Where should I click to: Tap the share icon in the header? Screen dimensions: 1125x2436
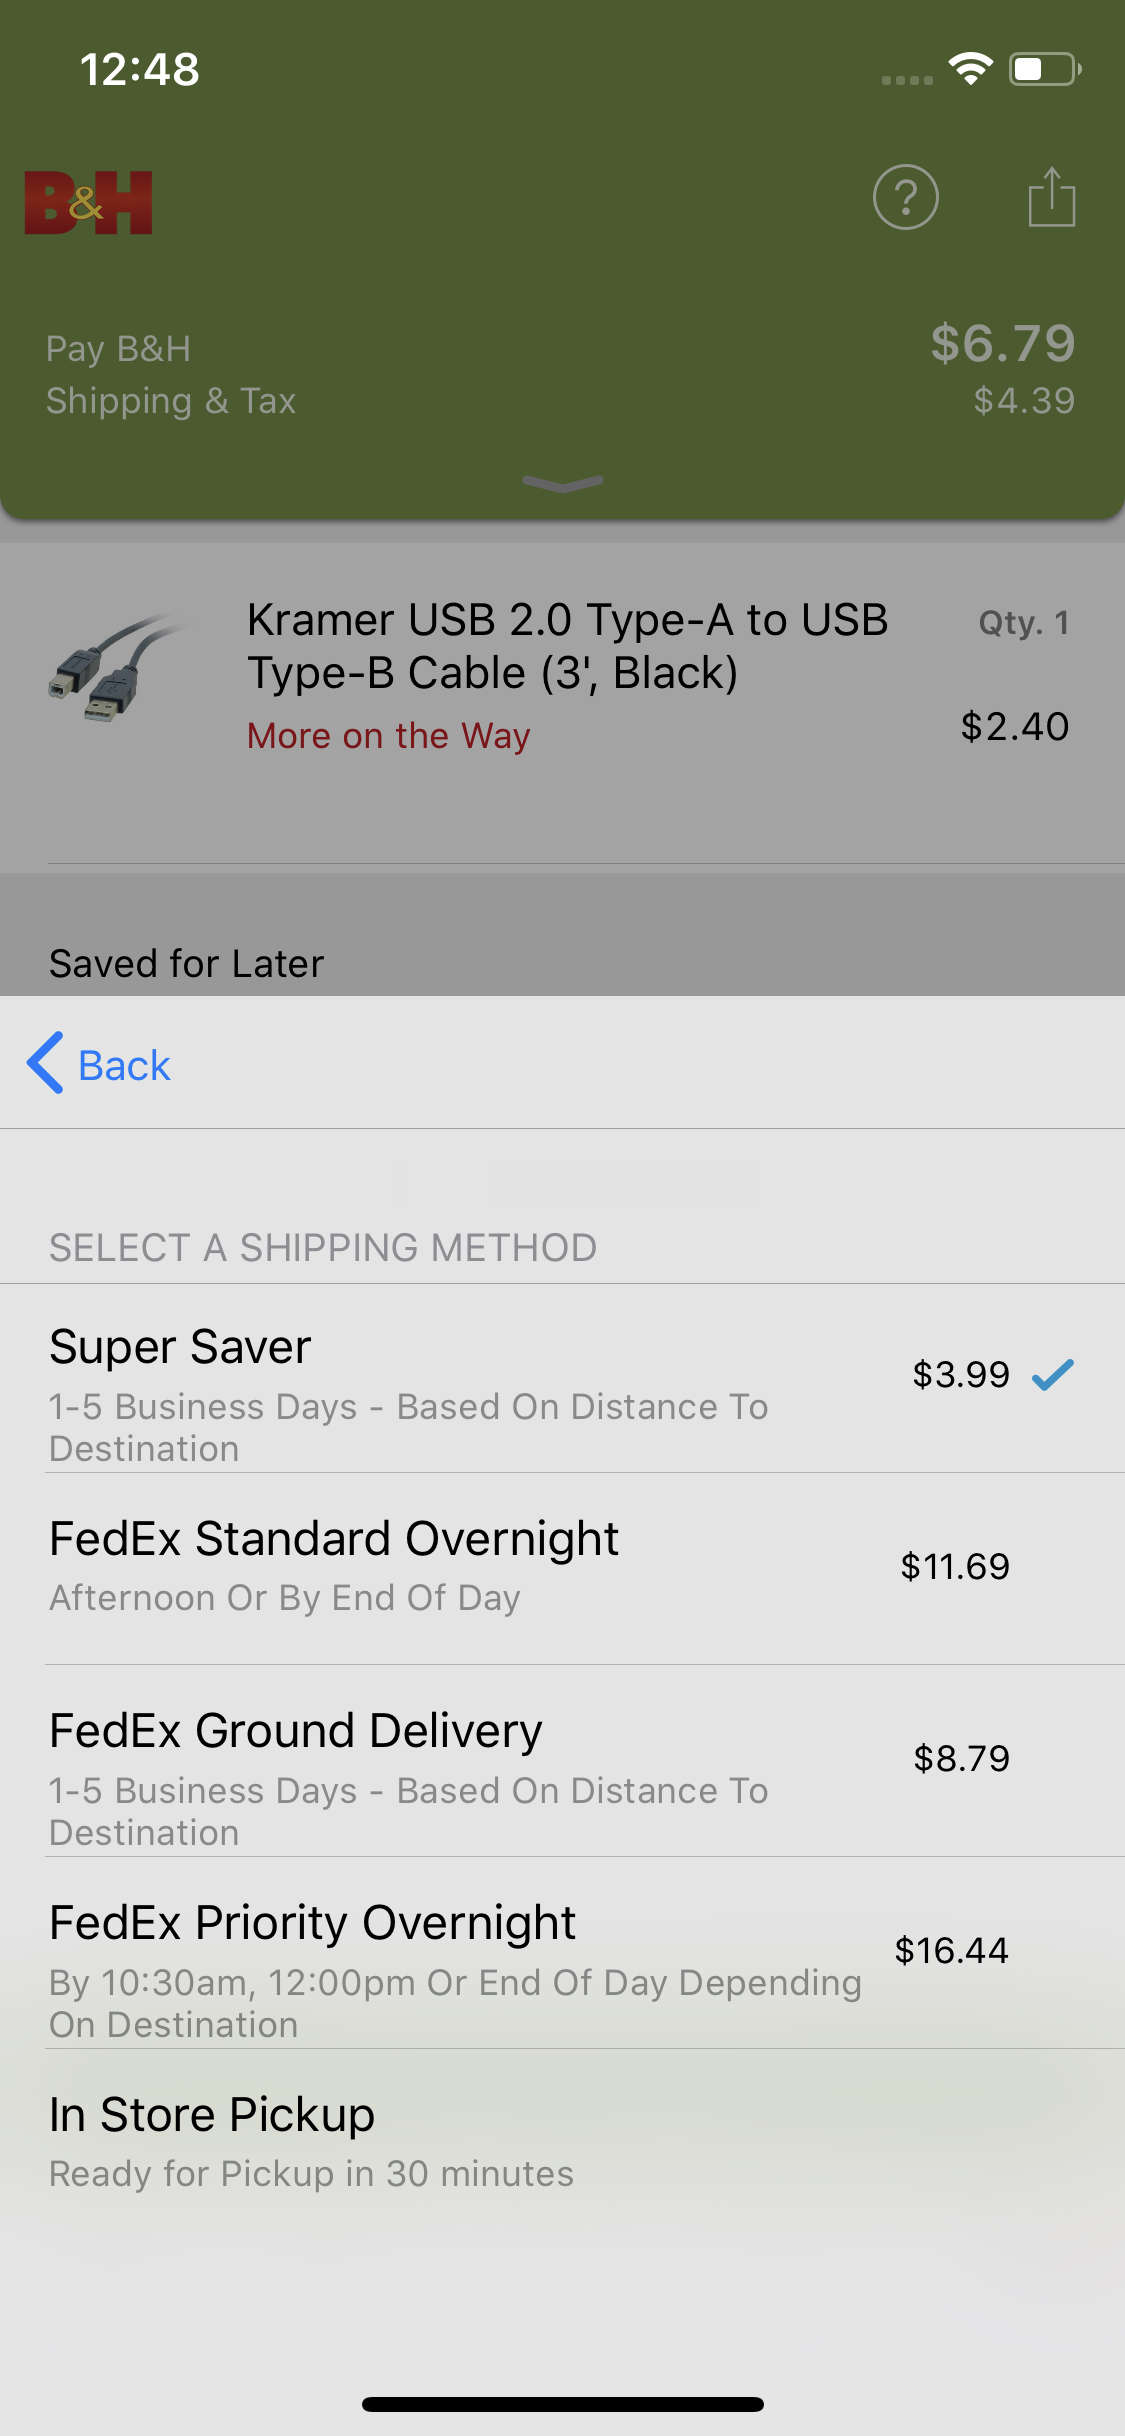[x=1051, y=197]
